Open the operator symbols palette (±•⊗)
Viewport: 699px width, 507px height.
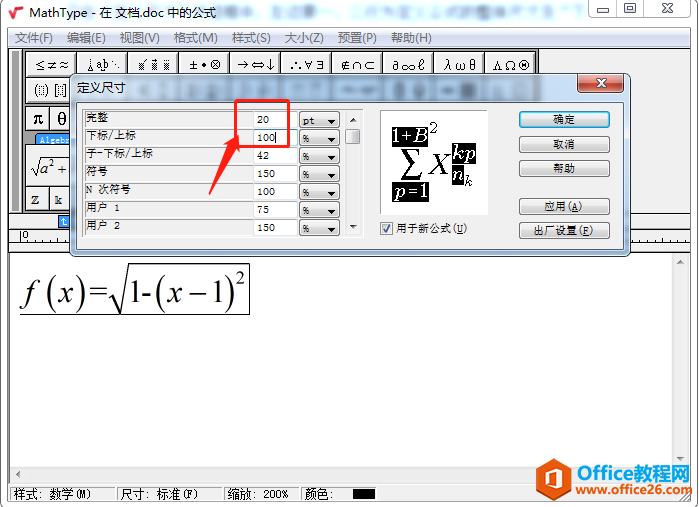(204, 65)
